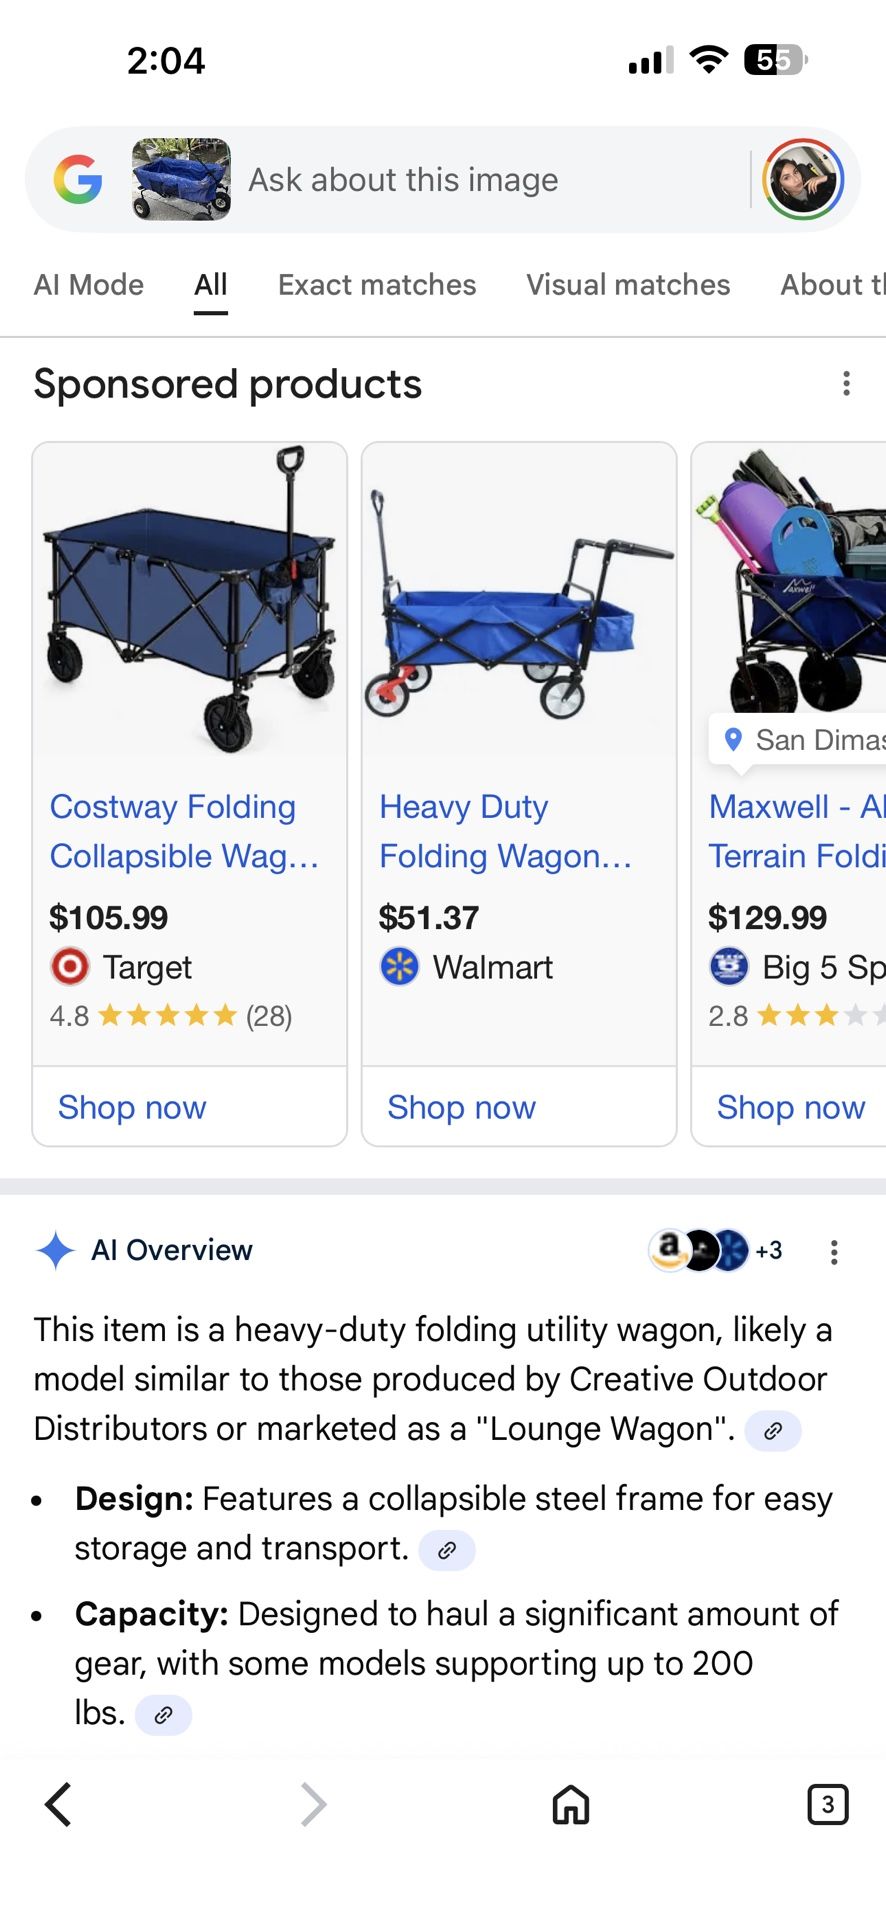Open the profile avatar account menu
This screenshot has width=886, height=1920.
click(803, 180)
